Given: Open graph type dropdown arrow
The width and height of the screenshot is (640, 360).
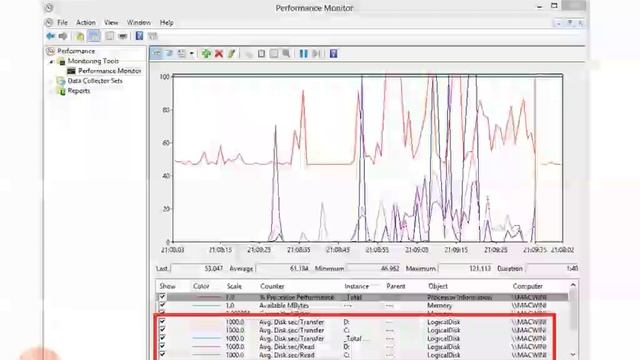Looking at the screenshot, I should [x=191, y=53].
